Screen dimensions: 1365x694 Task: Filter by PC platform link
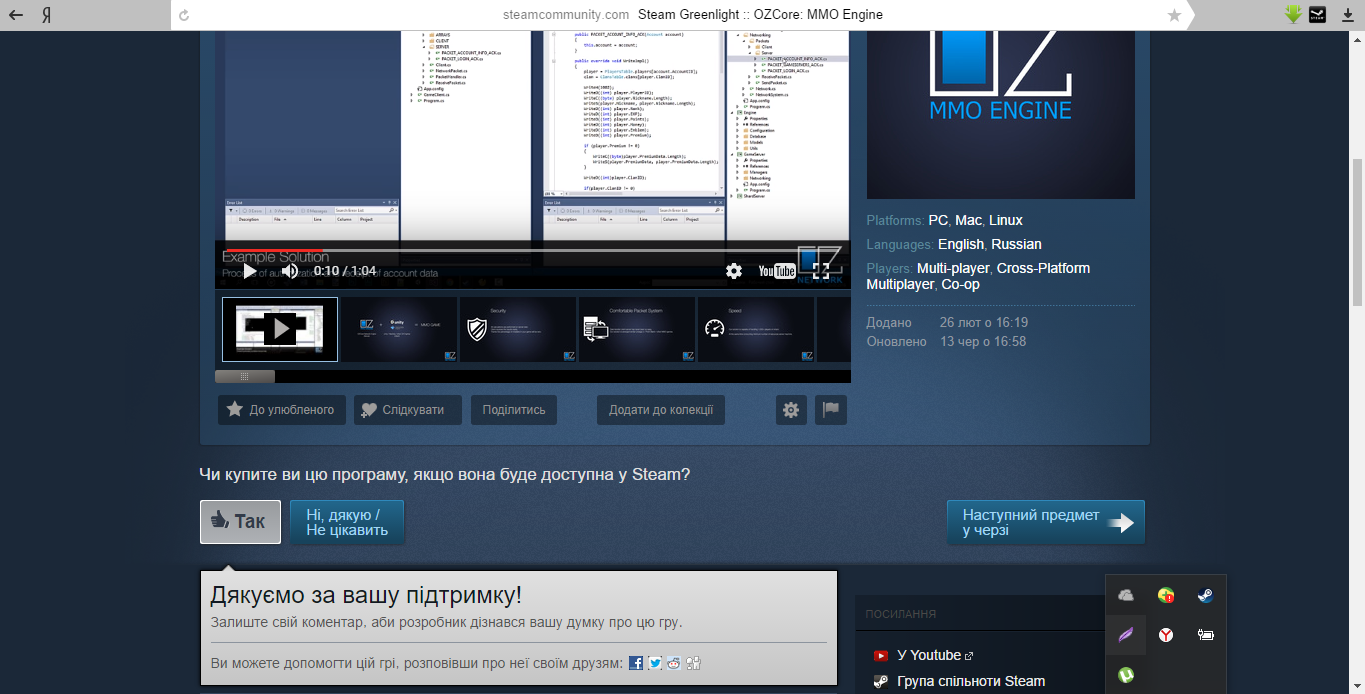[x=938, y=220]
